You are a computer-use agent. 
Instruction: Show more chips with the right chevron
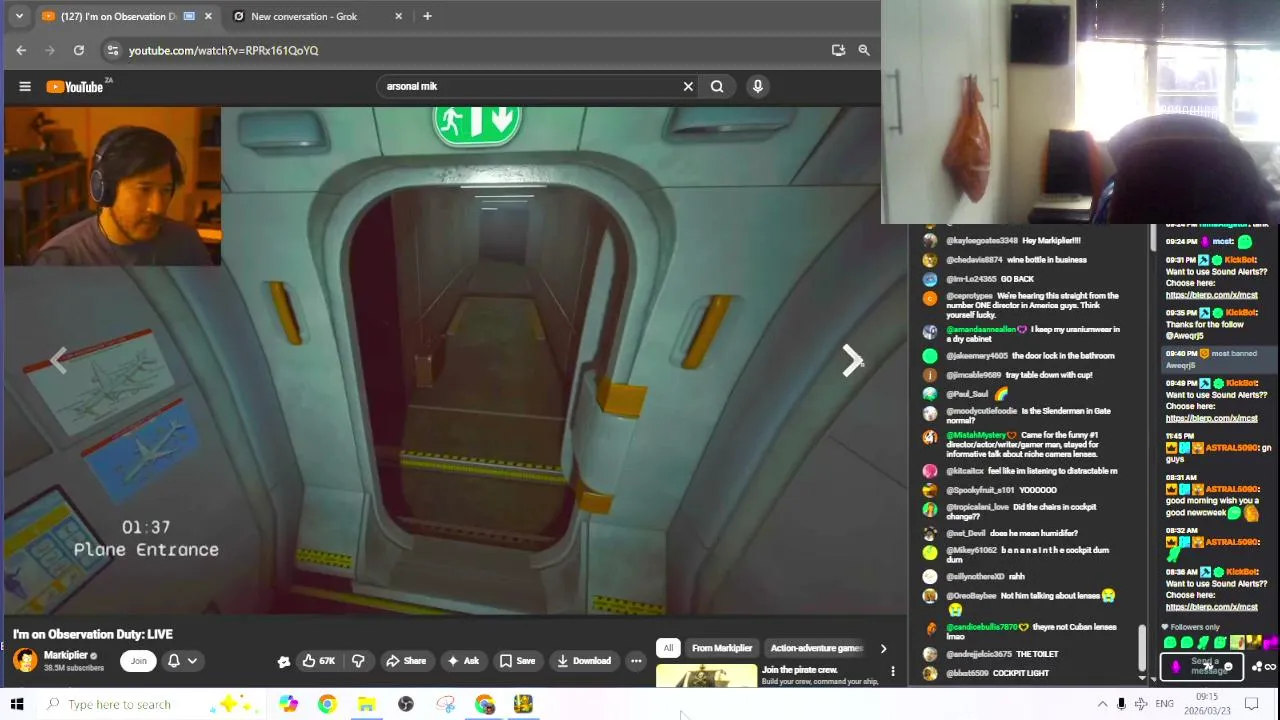pyautogui.click(x=883, y=649)
